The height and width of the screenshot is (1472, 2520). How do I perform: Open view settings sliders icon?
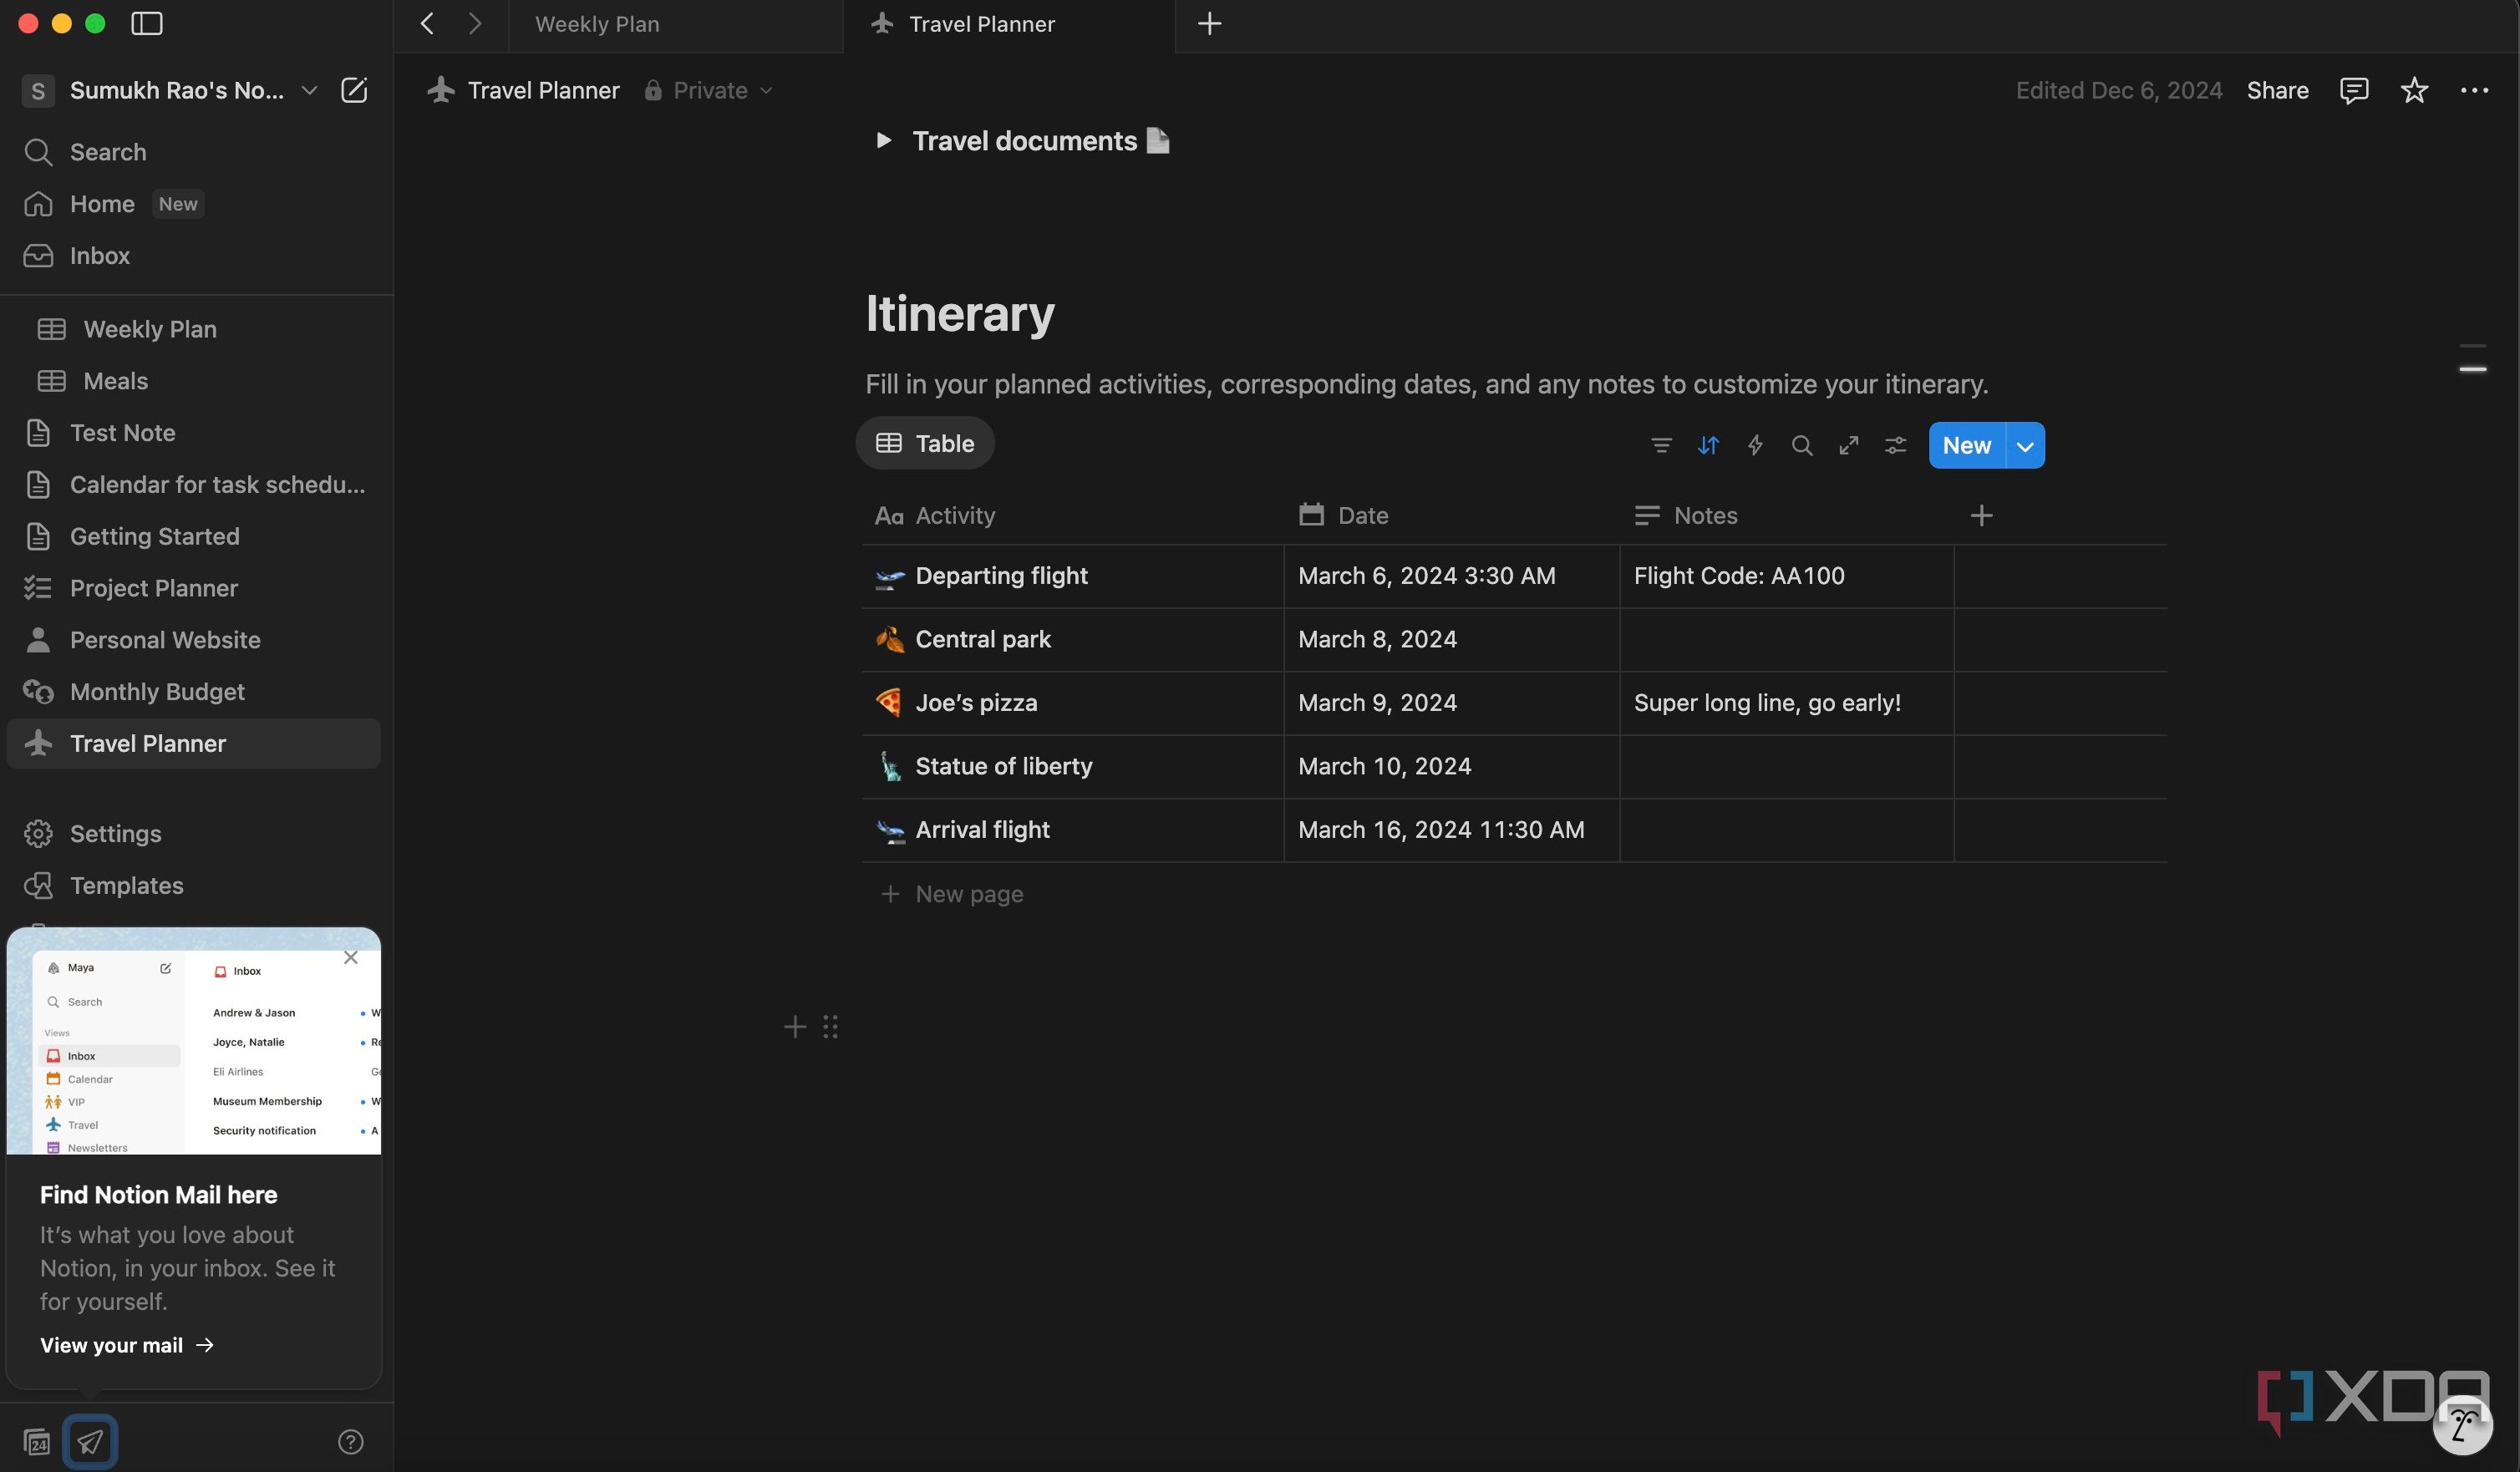coord(1895,445)
